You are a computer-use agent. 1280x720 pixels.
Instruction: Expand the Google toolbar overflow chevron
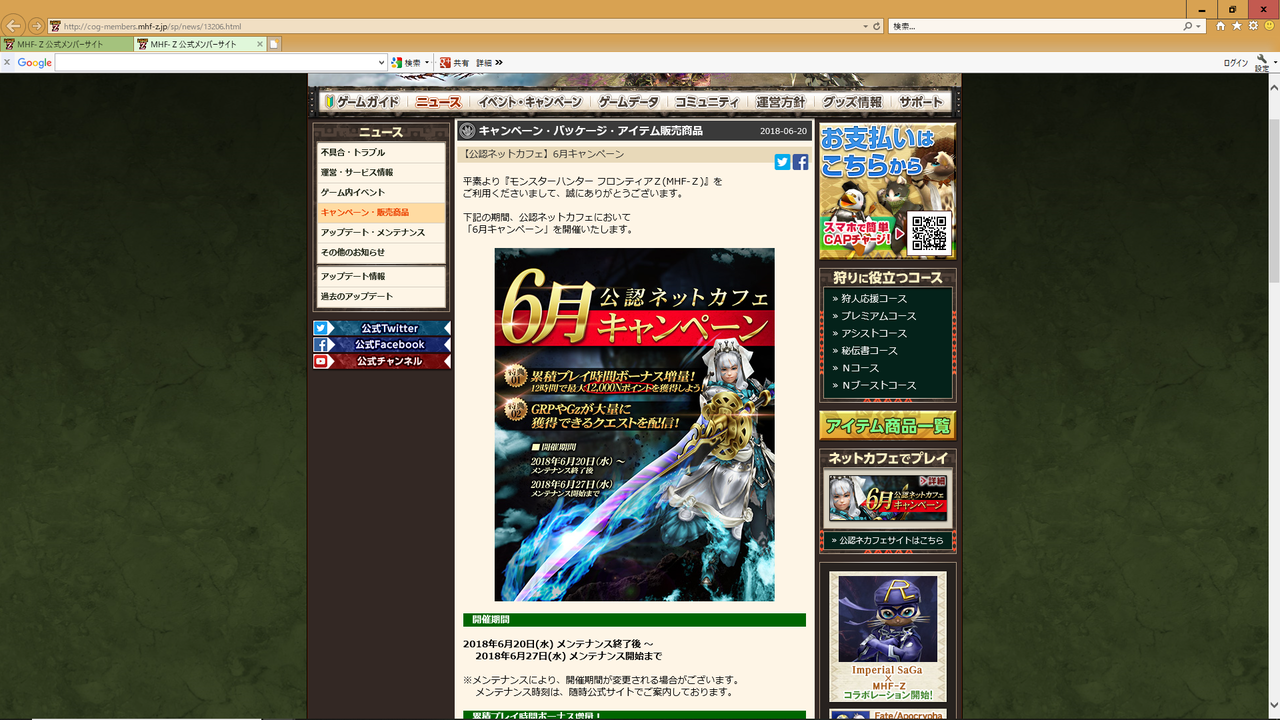tap(499, 62)
